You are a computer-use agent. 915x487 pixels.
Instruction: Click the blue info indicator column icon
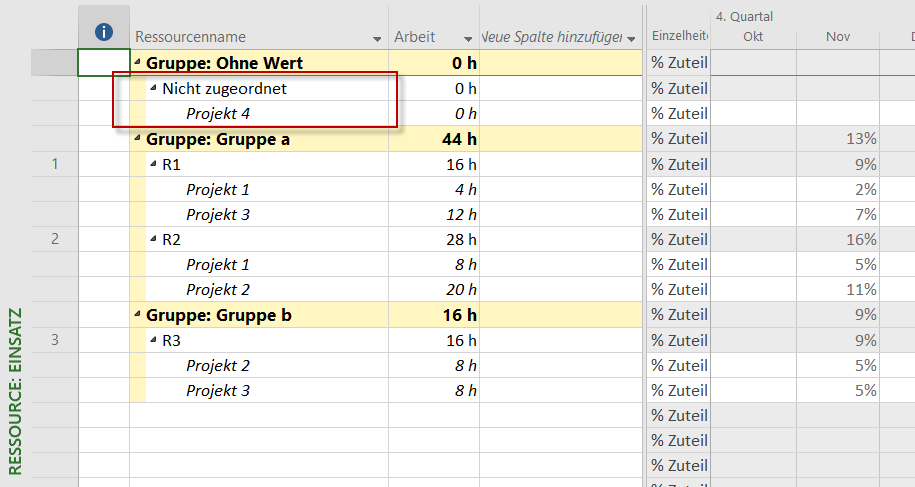[104, 32]
